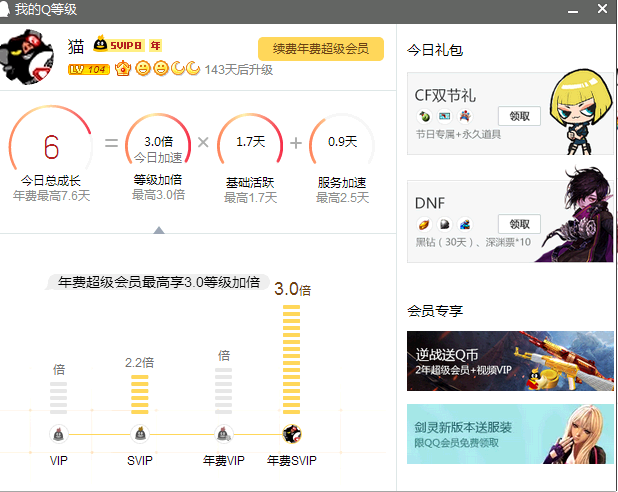Click the LV 104 level badge
This screenshot has height=492, width=618.
[89, 70]
